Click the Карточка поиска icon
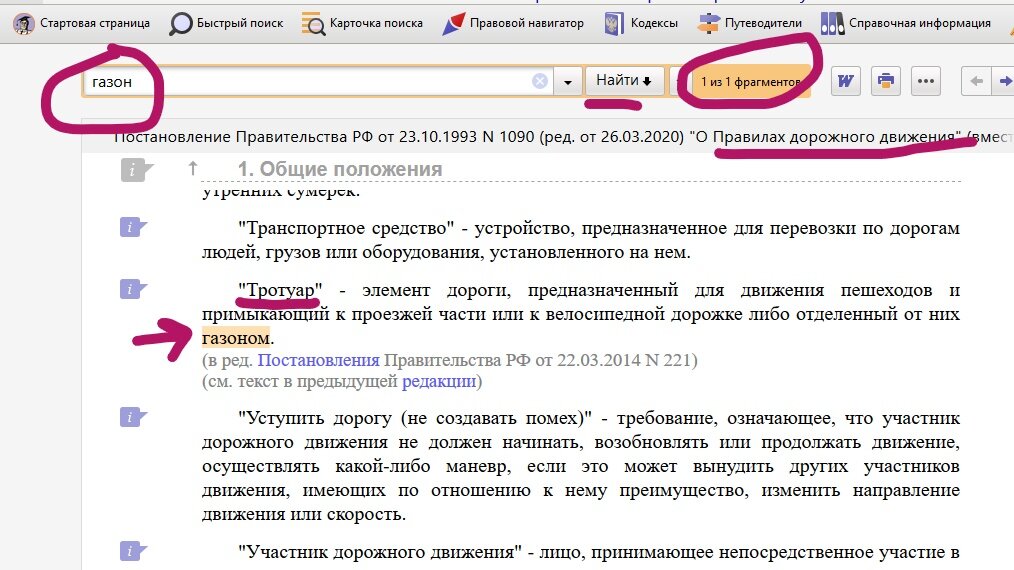The height and width of the screenshot is (570, 1014). click(314, 24)
